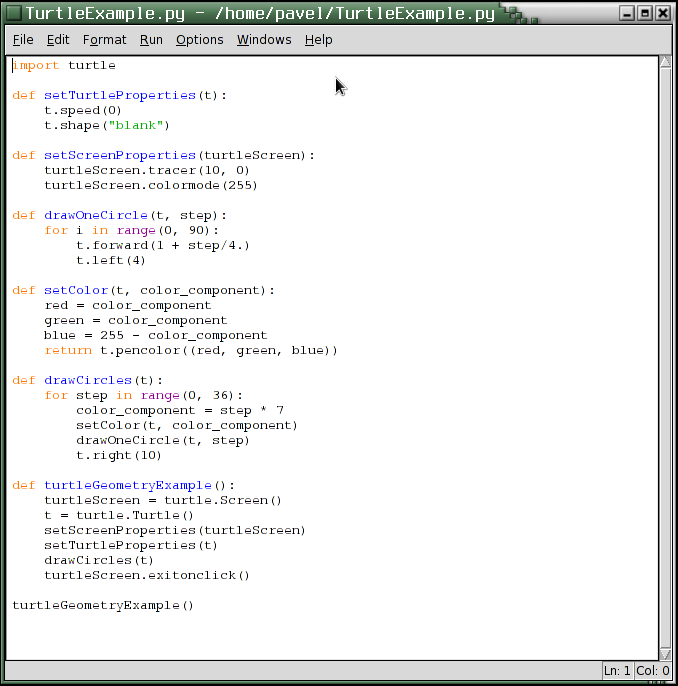
Task: Click the t.right(10) line
Action: (119, 455)
